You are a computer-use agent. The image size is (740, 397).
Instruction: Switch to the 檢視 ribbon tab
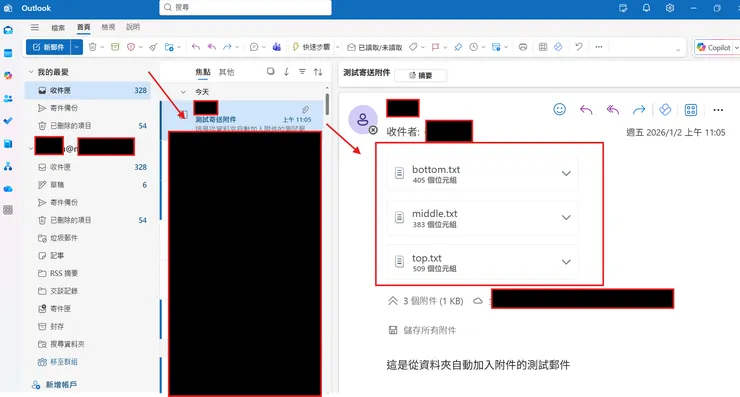click(x=108, y=27)
